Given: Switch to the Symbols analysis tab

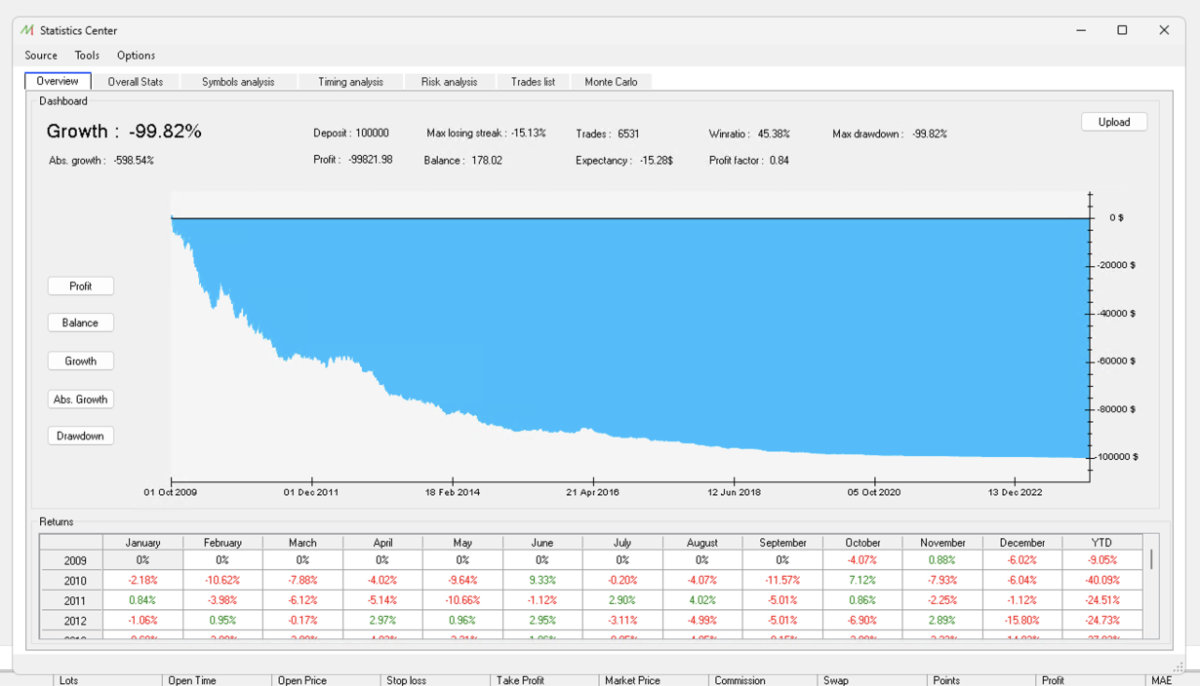Looking at the screenshot, I should coord(237,82).
